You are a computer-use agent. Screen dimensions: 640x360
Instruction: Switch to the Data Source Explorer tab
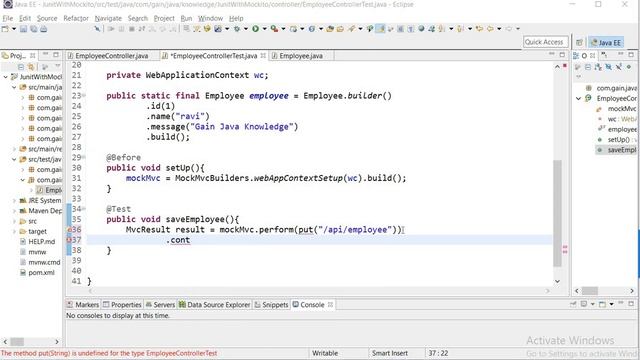(x=215, y=305)
